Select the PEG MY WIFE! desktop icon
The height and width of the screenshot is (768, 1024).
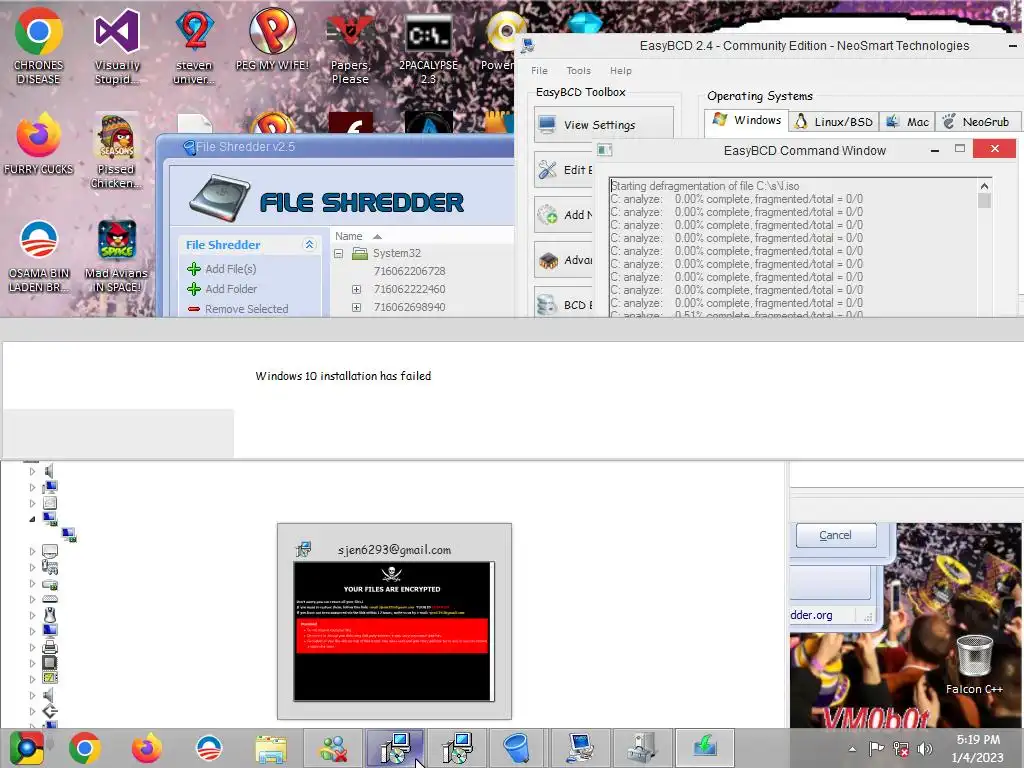coord(272,39)
